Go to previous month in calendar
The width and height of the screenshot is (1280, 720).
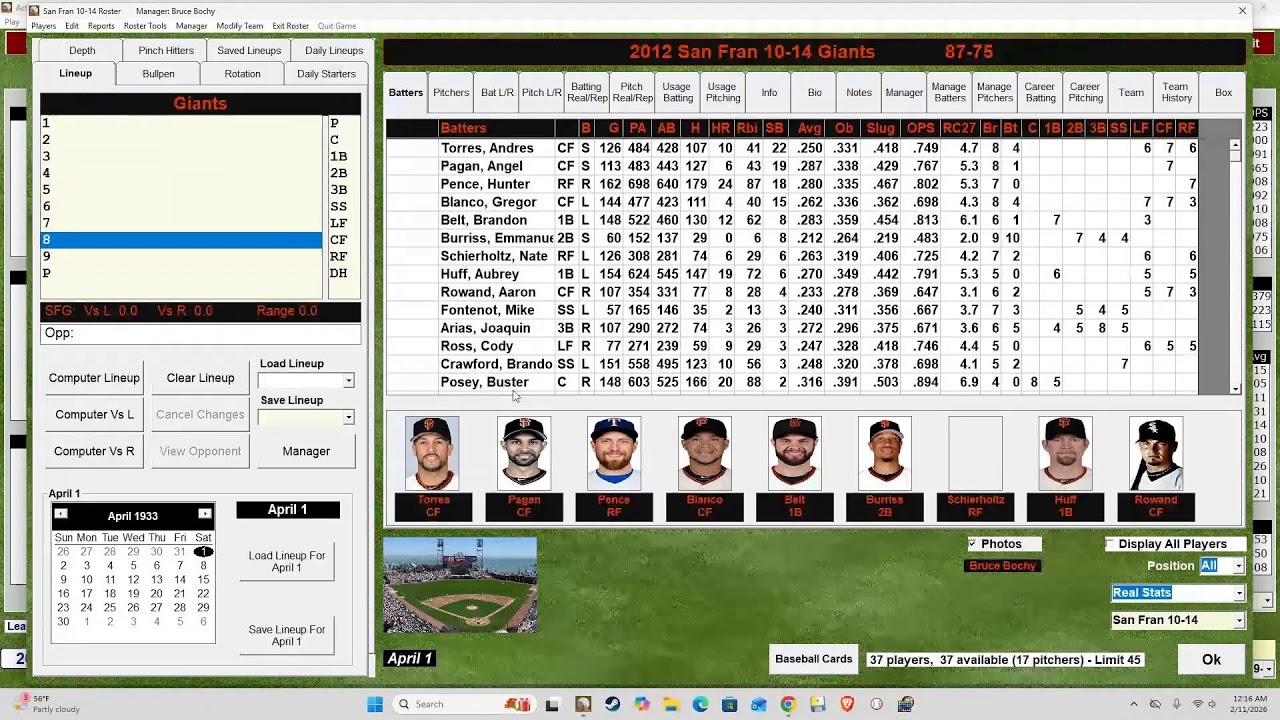click(x=61, y=514)
